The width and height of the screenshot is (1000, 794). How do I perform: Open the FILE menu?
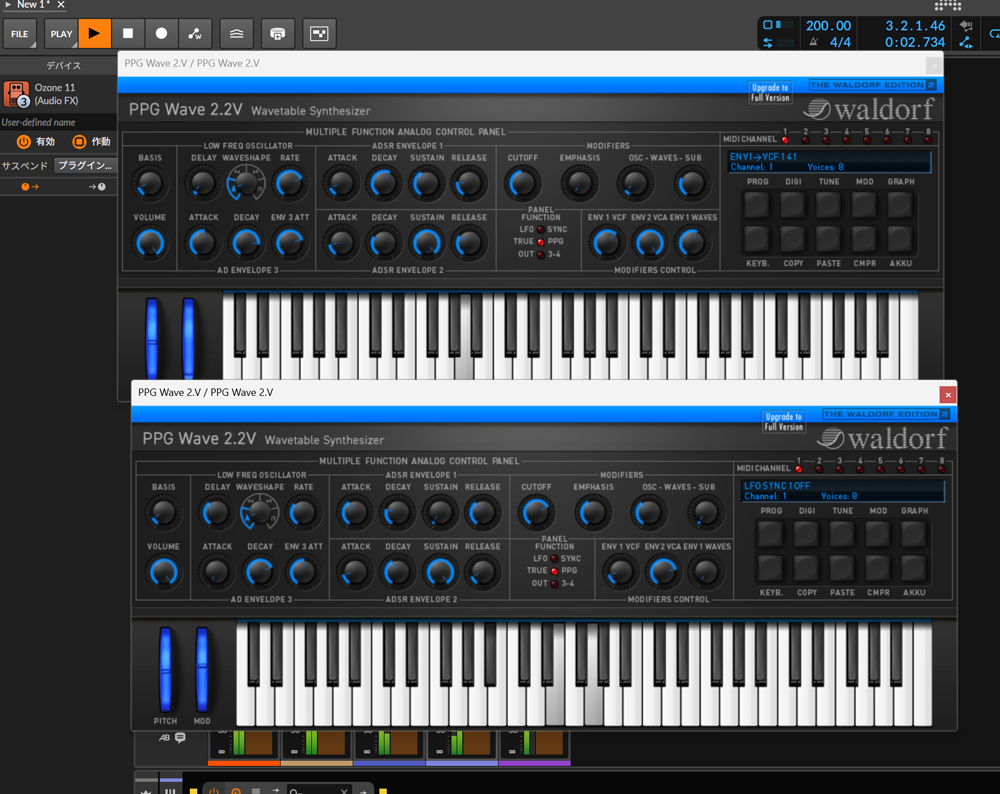pos(20,34)
